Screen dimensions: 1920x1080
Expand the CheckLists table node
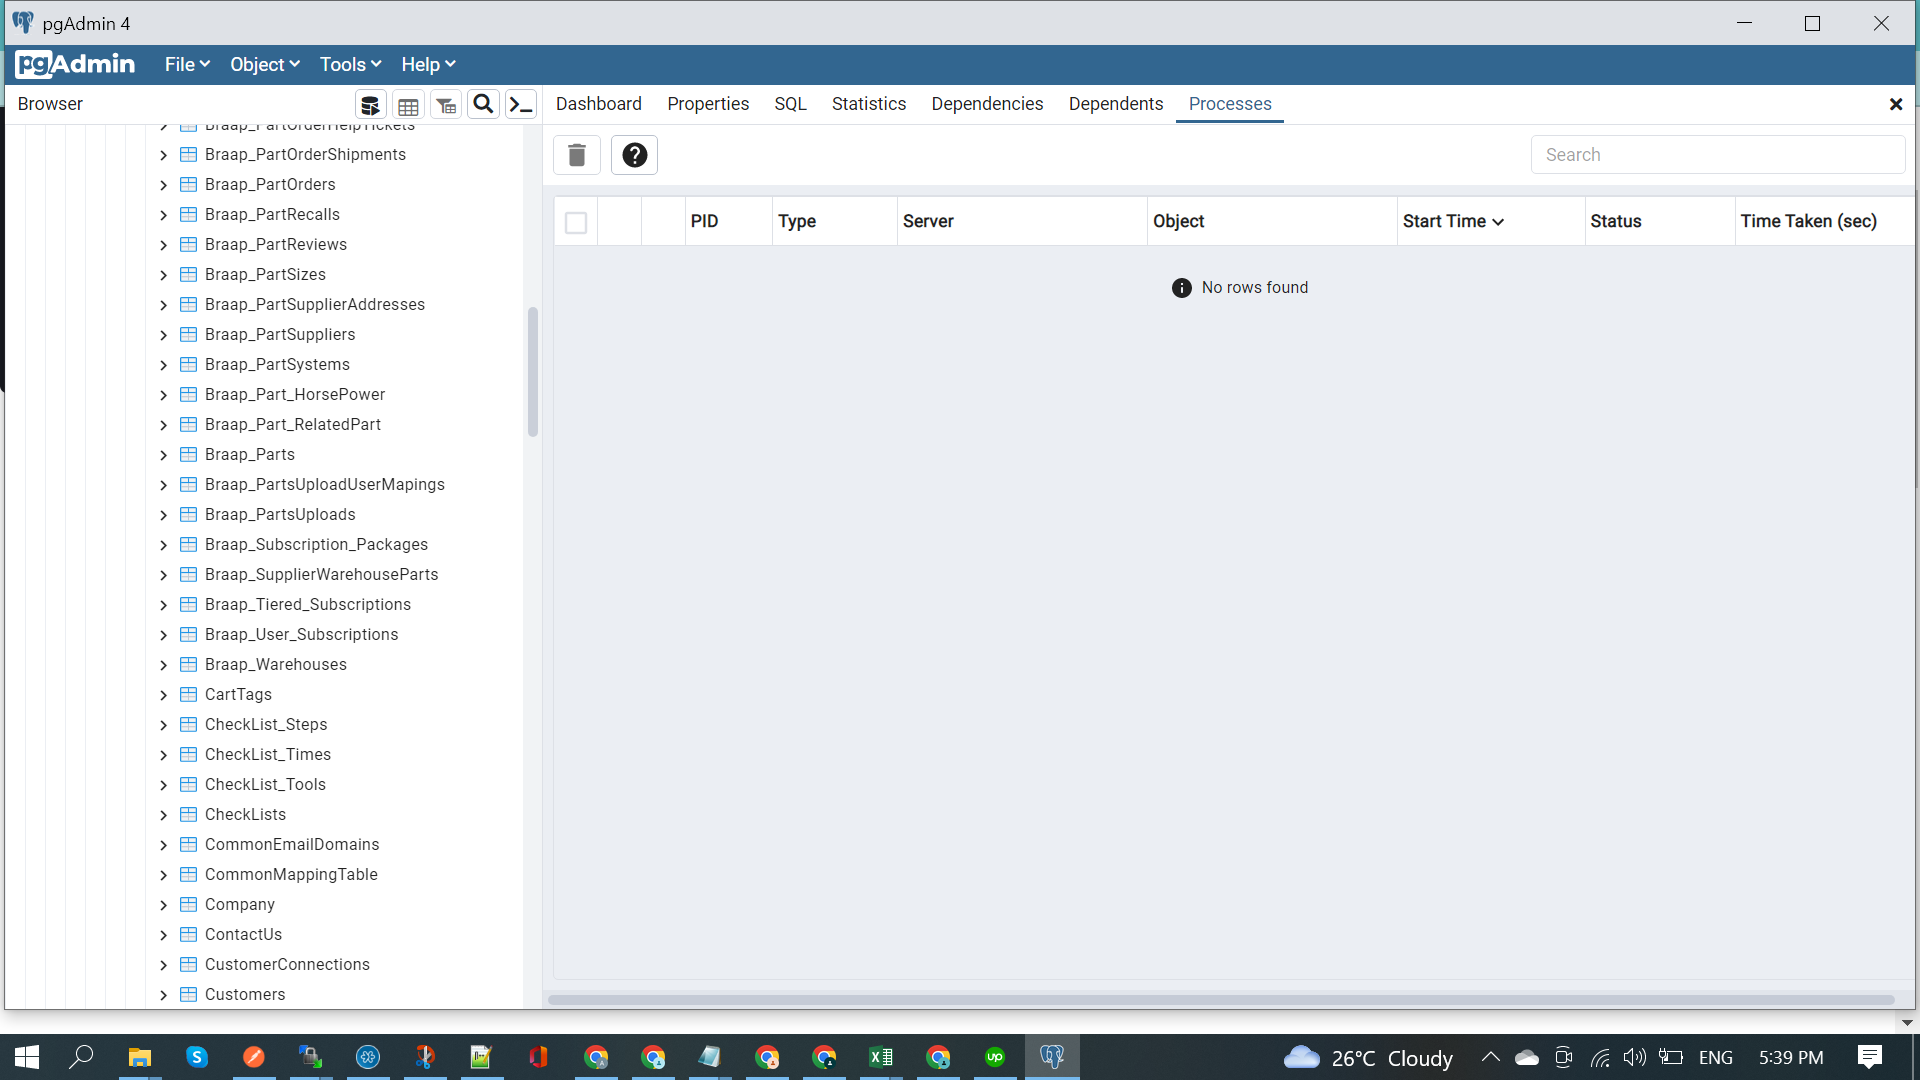[164, 815]
